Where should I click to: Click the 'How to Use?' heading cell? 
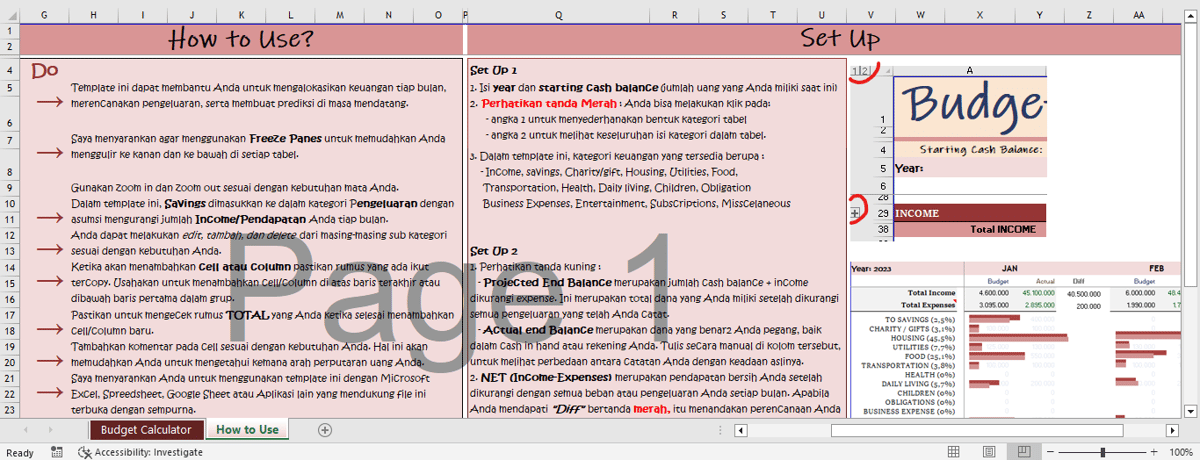pos(241,39)
